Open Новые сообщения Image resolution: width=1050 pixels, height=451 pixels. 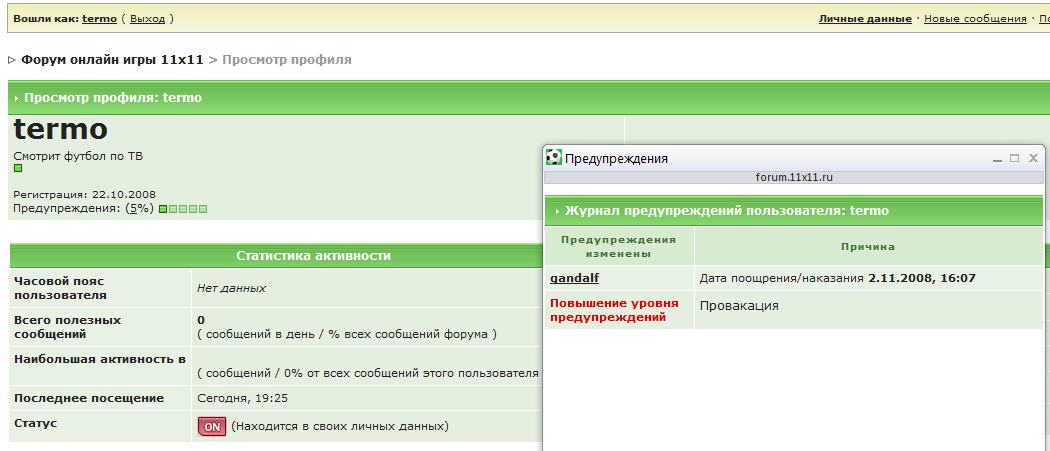click(x=975, y=18)
